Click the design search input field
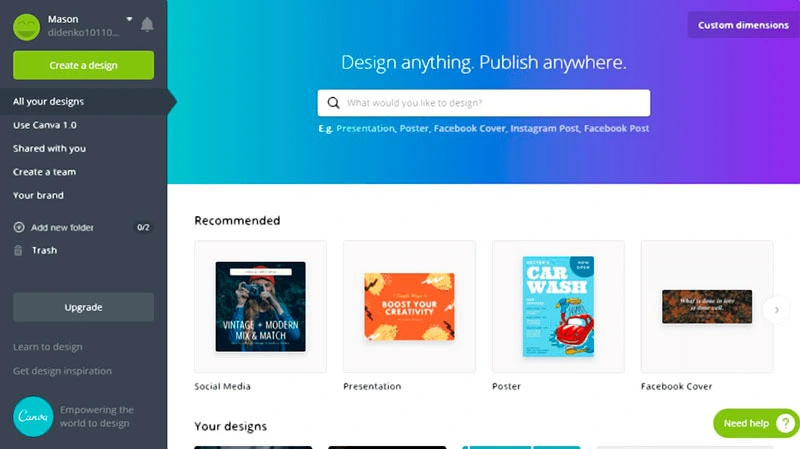Image resolution: width=800 pixels, height=449 pixels. (484, 103)
